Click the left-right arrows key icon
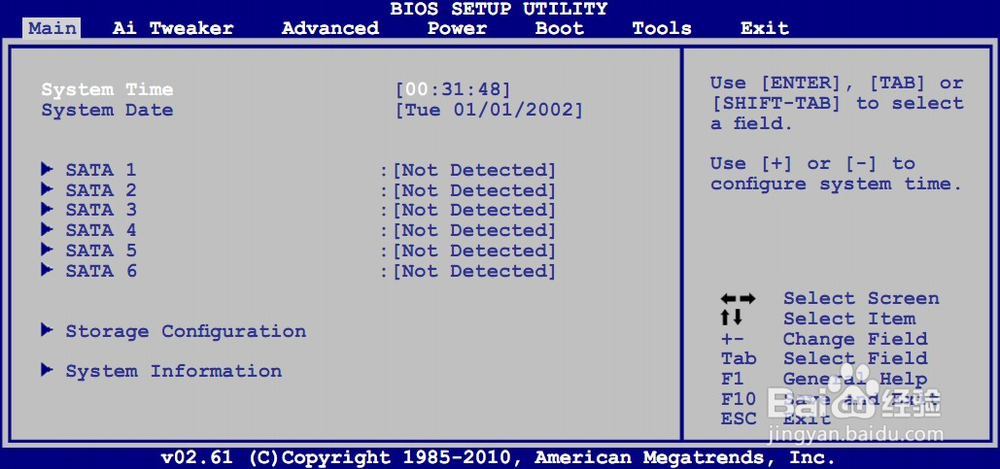The height and width of the screenshot is (469, 1000). point(738,299)
